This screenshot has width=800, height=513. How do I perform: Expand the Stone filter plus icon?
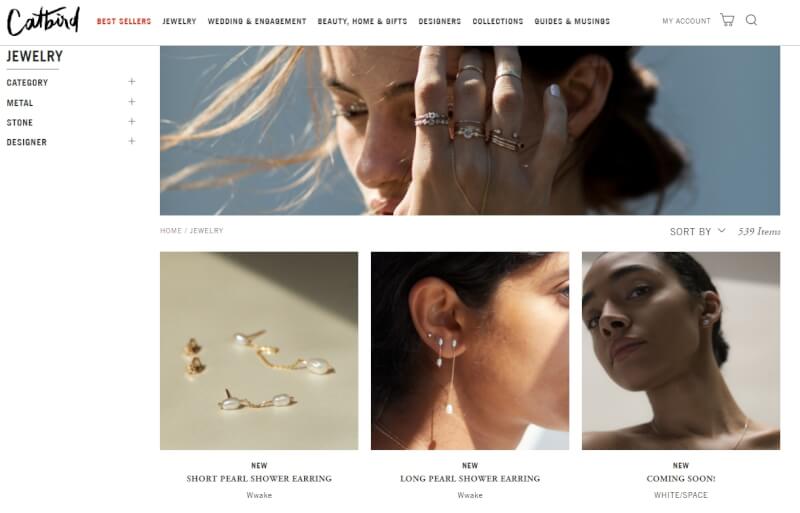click(132, 121)
